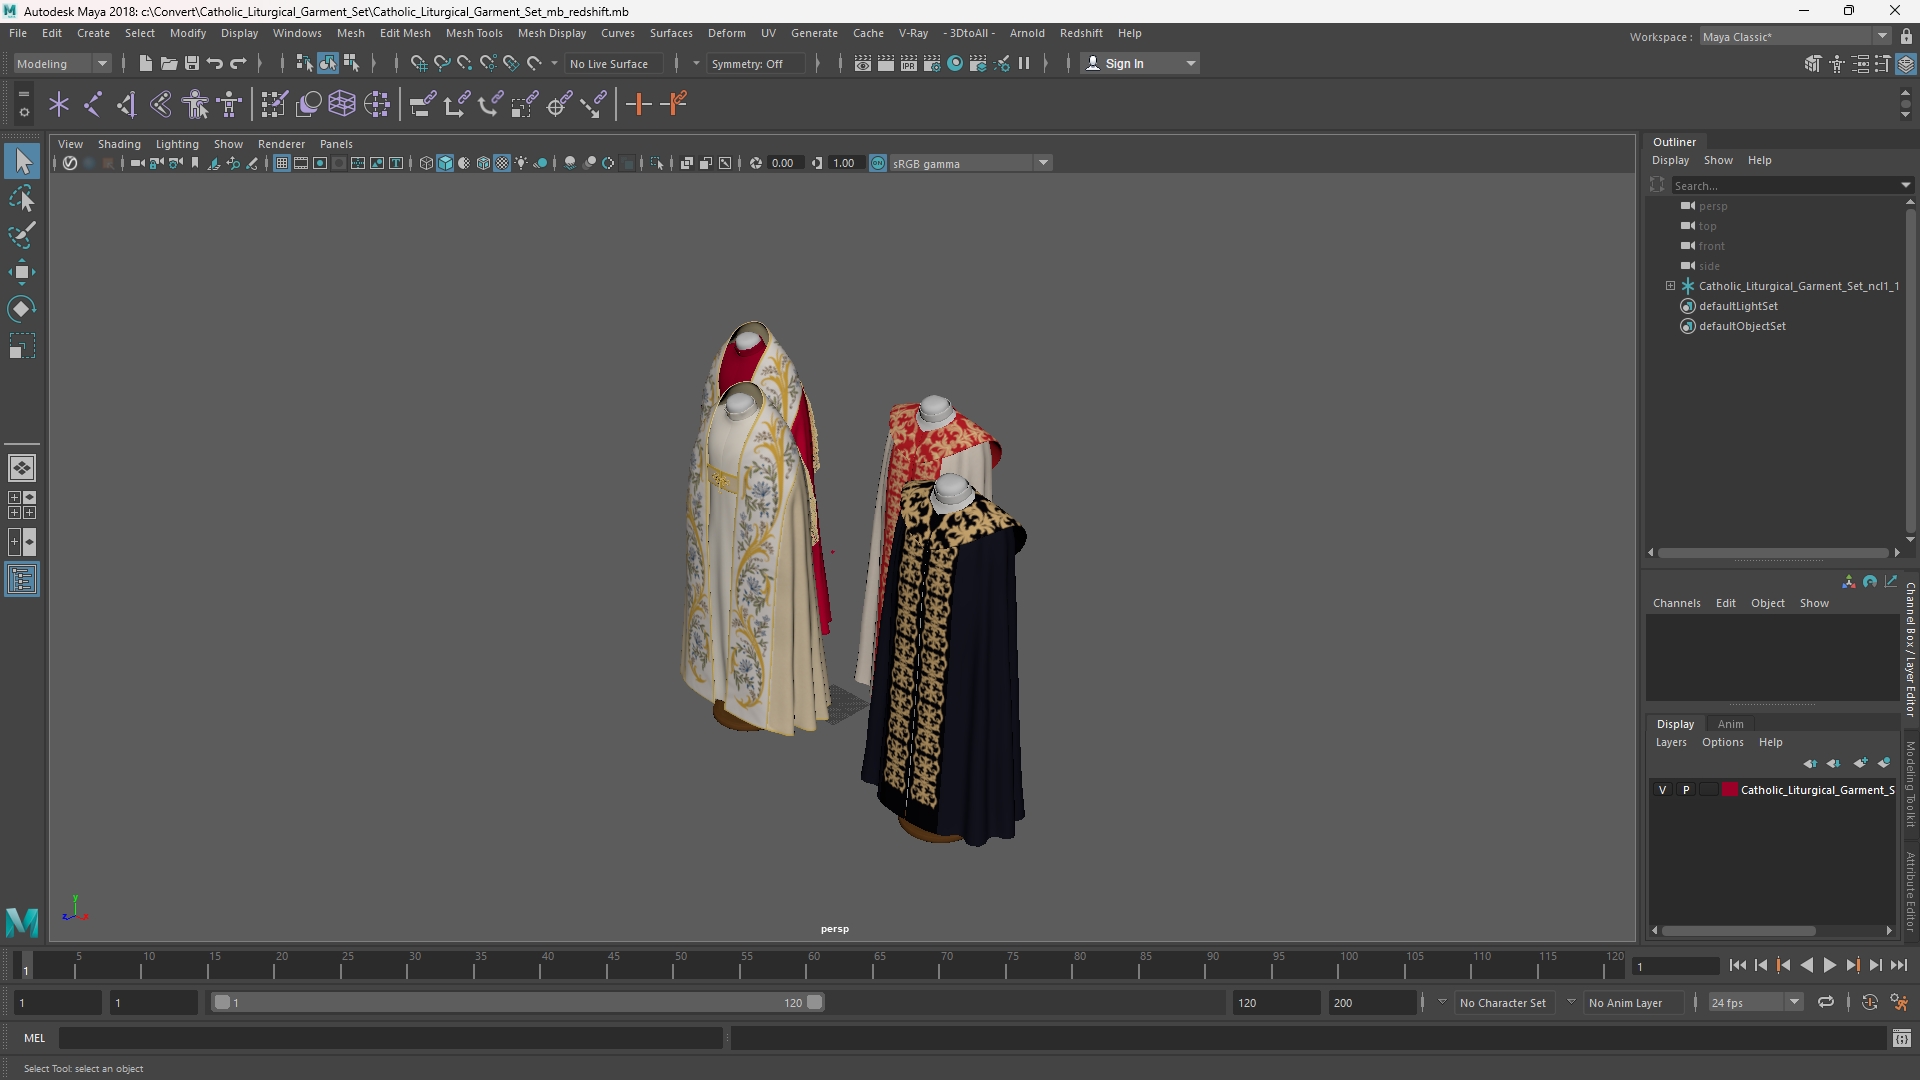Open the Redshift menu

pos(1081,33)
